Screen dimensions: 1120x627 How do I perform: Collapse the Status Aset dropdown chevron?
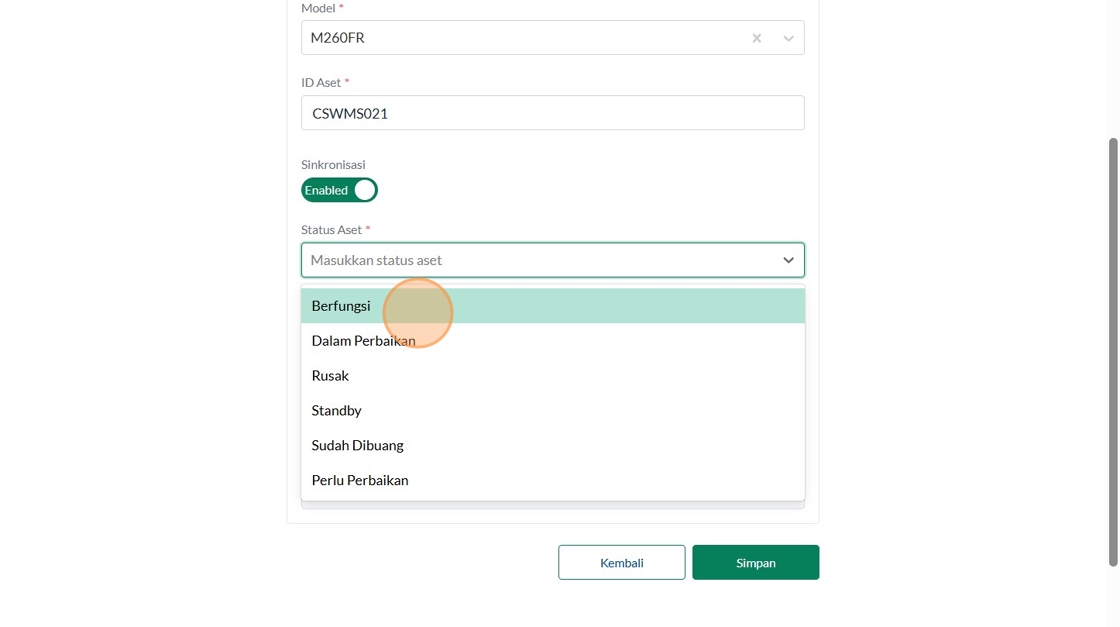(x=788, y=260)
